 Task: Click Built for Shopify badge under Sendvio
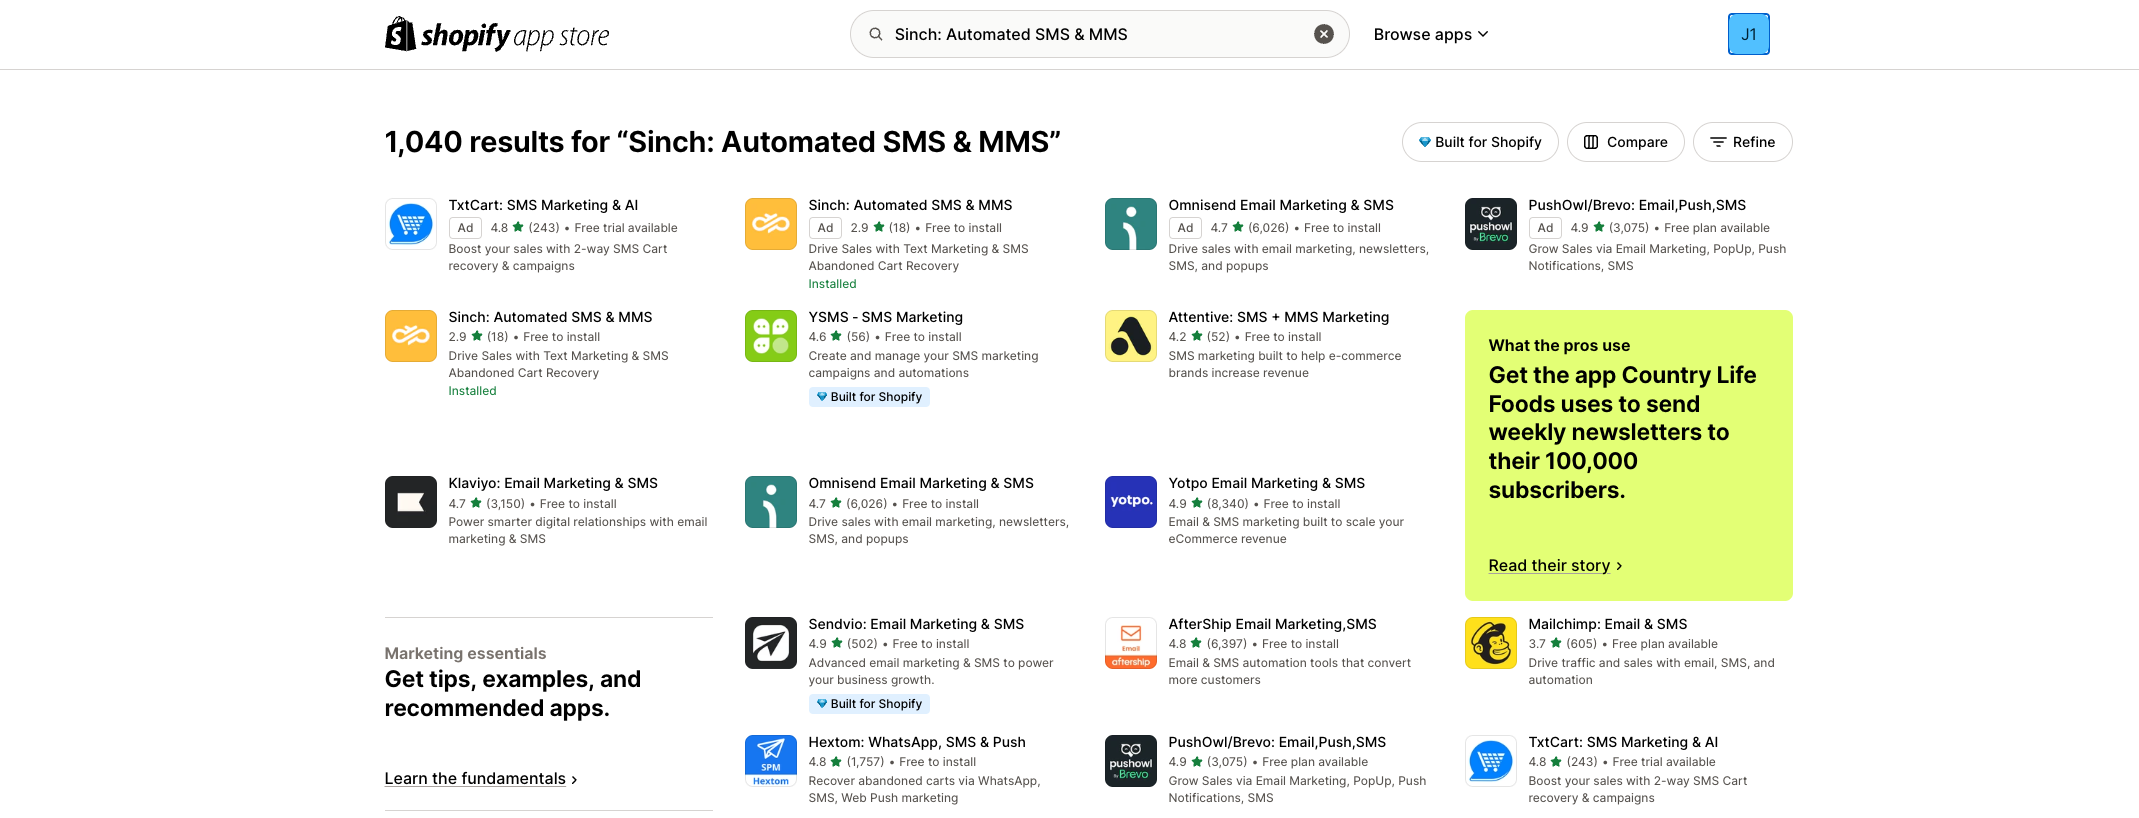[x=869, y=704]
